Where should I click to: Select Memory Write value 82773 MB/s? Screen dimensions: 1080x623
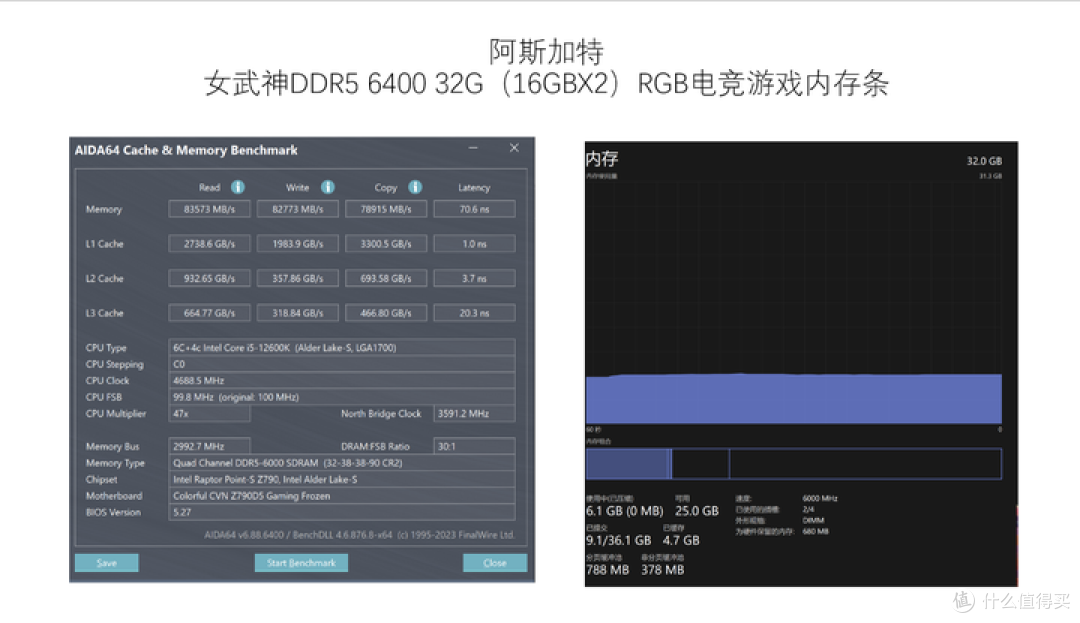pos(298,209)
